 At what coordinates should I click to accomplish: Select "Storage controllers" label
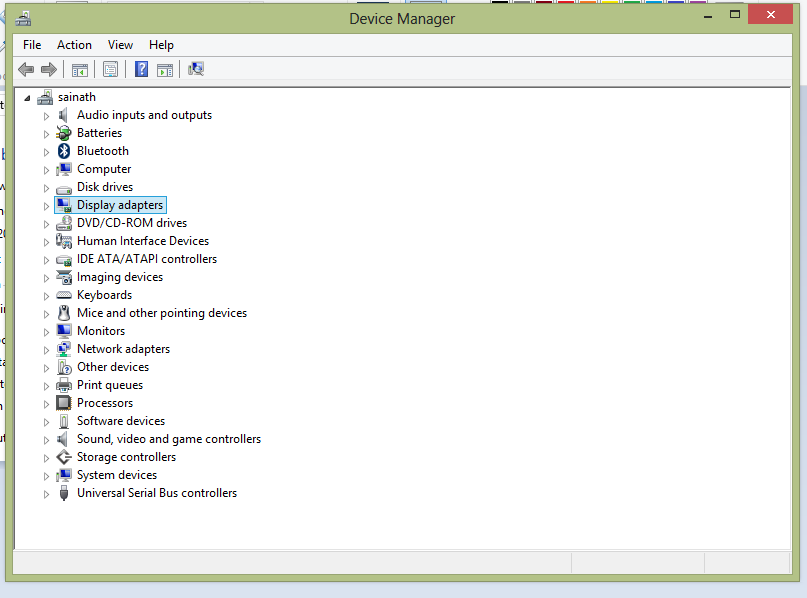coord(126,457)
